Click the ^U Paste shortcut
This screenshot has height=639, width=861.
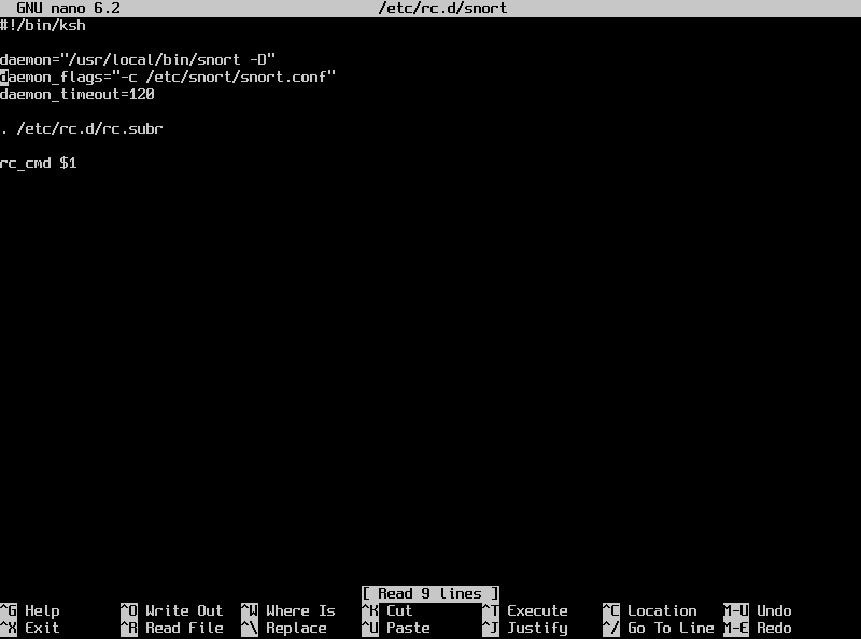tap(396, 628)
